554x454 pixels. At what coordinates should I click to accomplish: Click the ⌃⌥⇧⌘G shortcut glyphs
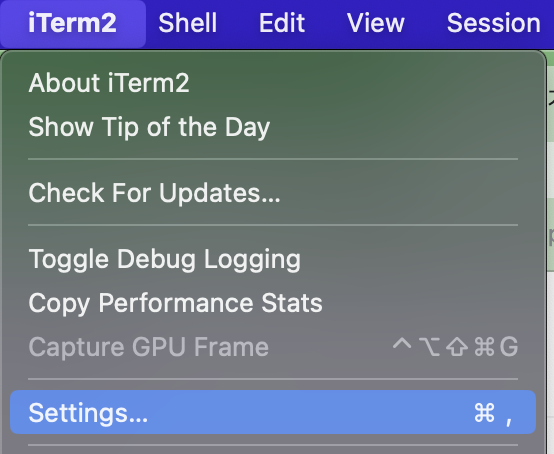455,347
